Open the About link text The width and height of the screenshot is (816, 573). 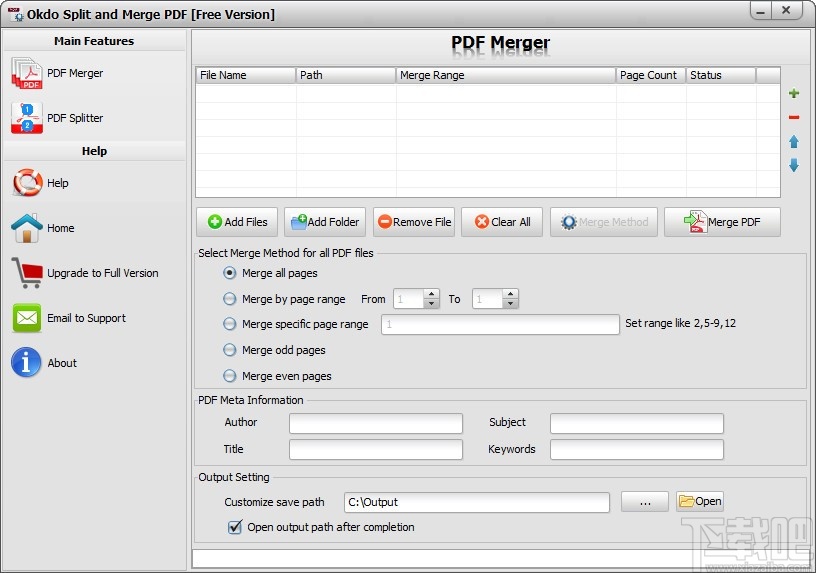coord(62,363)
